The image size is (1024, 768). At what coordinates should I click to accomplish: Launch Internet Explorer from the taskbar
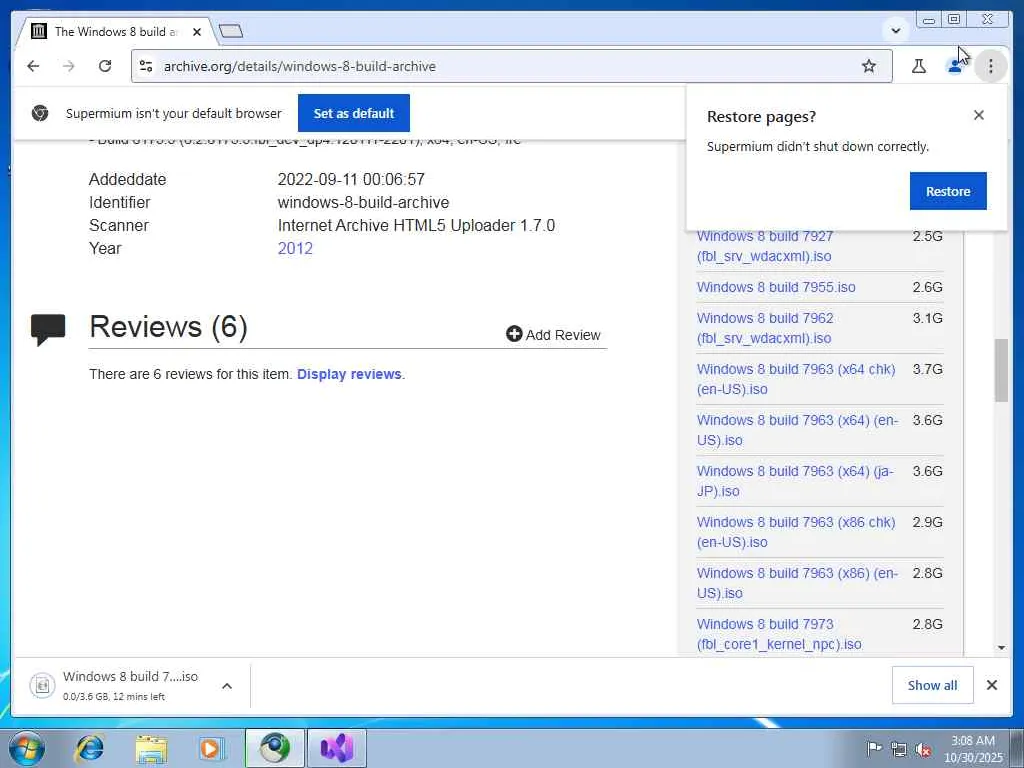click(x=89, y=748)
